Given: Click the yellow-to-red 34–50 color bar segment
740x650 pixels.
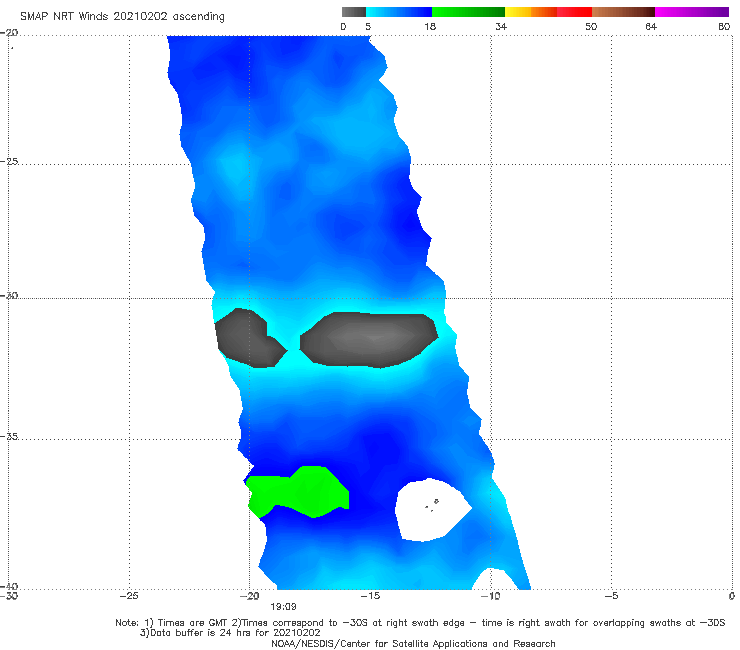Looking at the screenshot, I should point(548,12).
